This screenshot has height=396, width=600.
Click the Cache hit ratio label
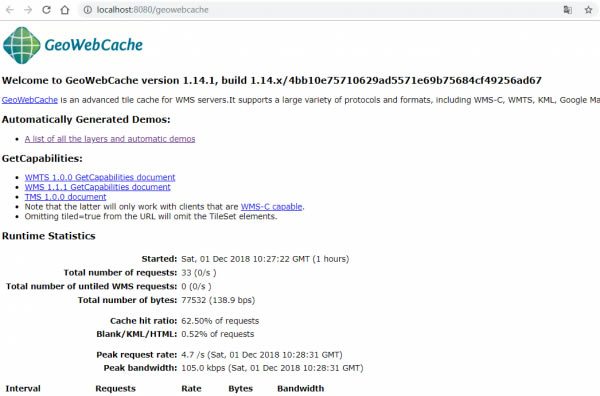pos(143,321)
